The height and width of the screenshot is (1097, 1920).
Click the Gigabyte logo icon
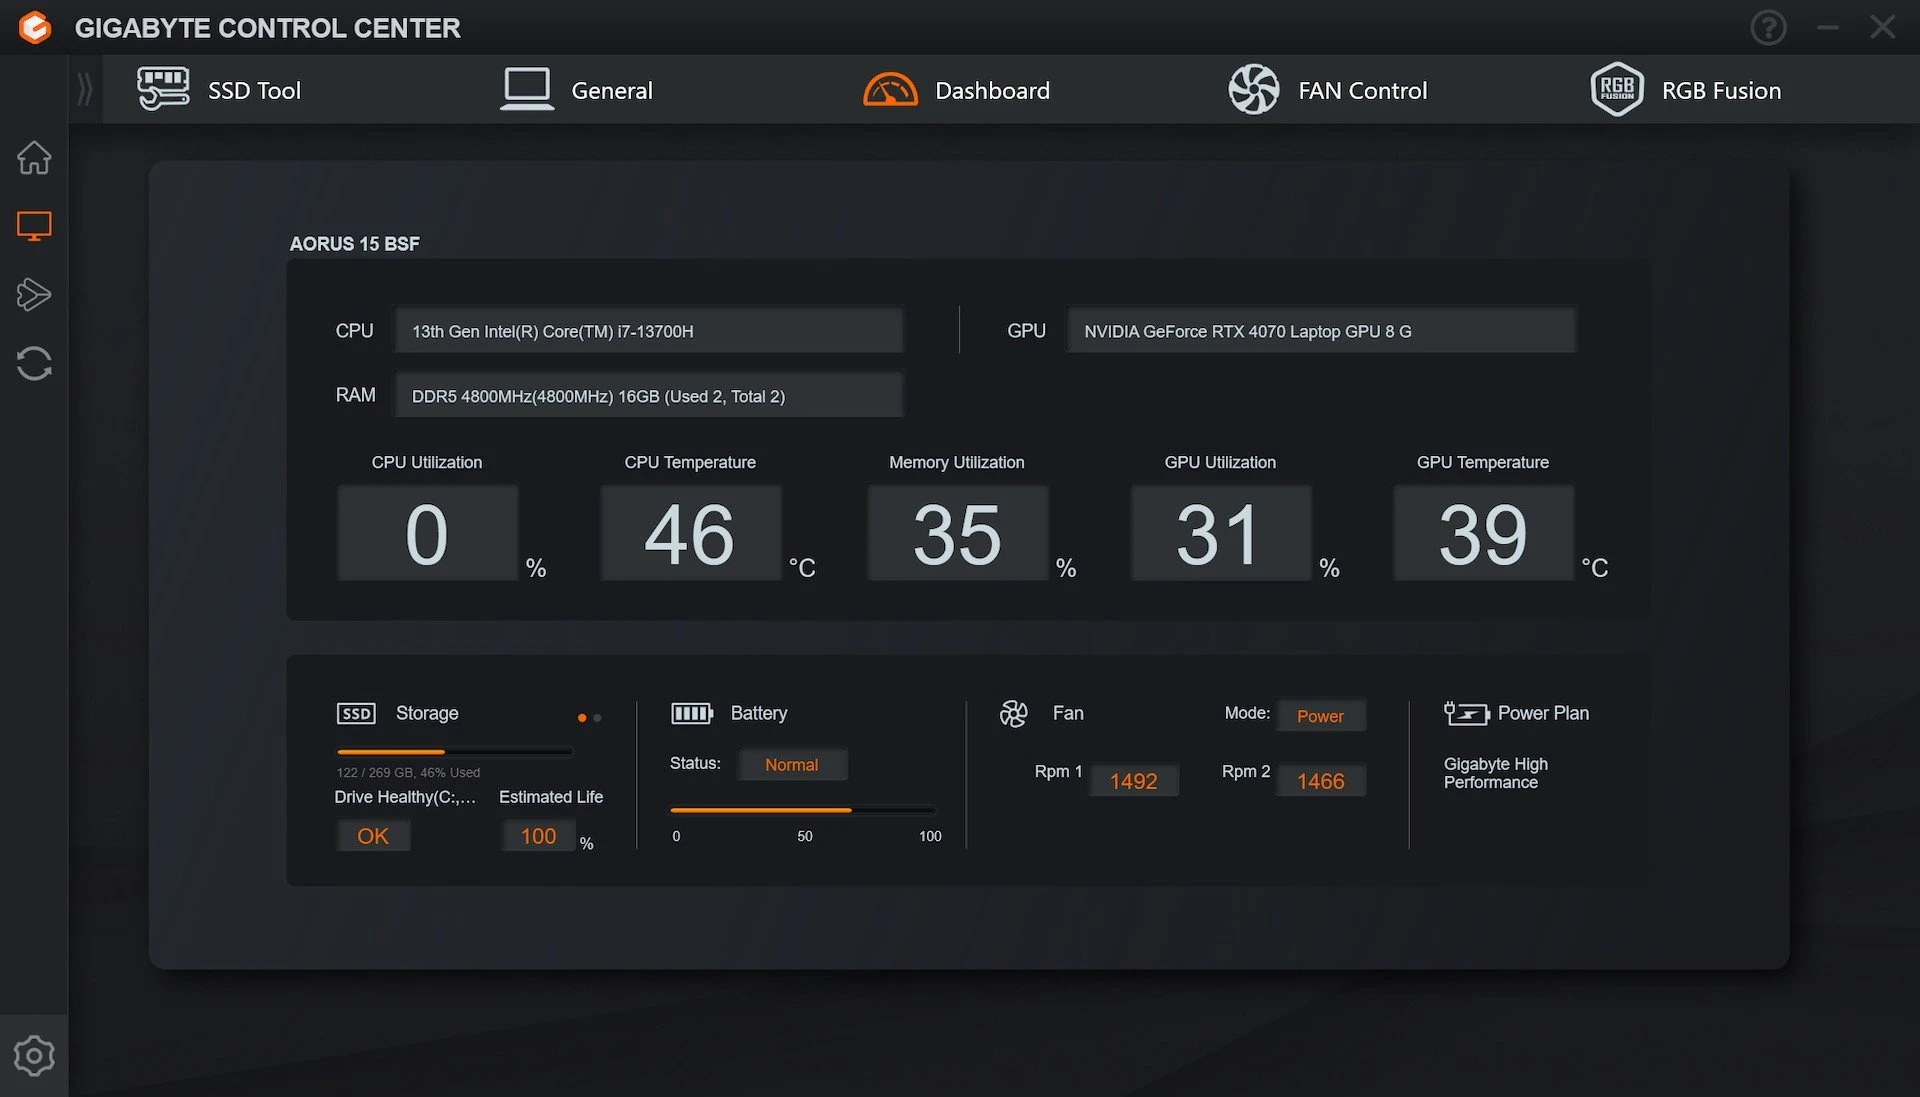35,27
